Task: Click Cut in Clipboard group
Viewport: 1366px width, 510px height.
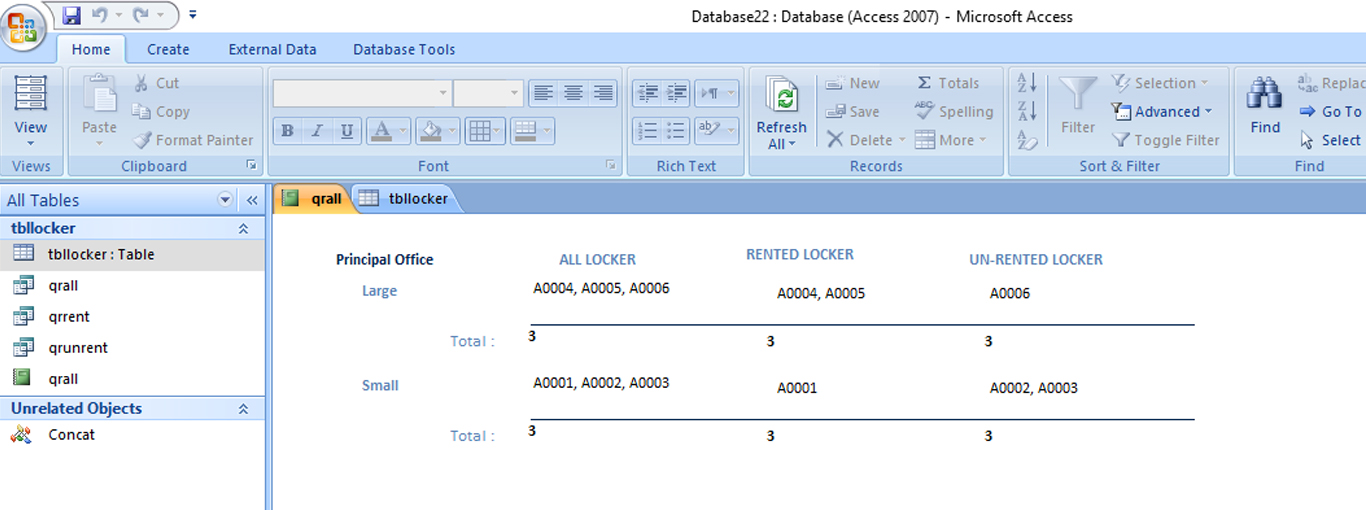Action: point(156,83)
